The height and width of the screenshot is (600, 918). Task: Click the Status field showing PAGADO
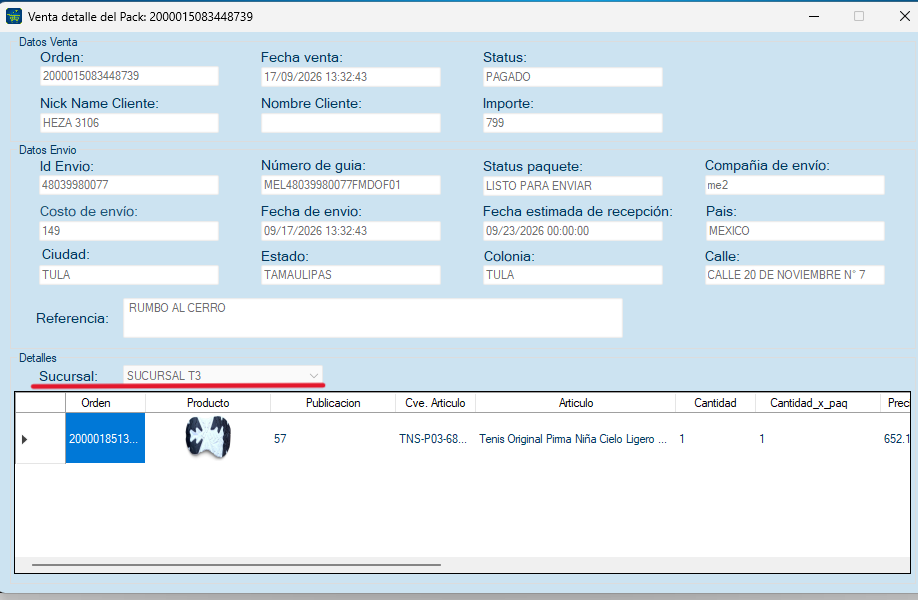(x=573, y=77)
